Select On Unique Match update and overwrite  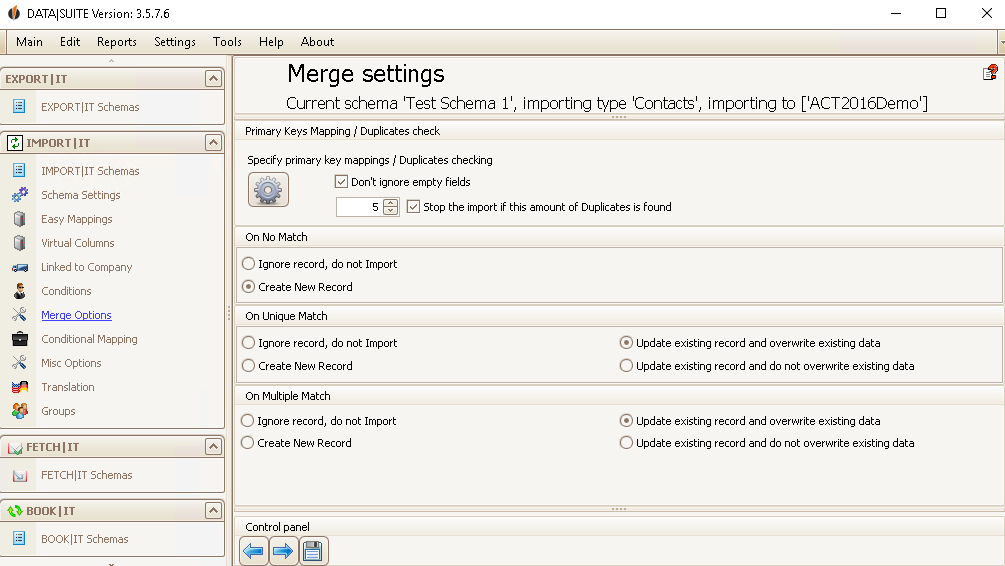626,343
